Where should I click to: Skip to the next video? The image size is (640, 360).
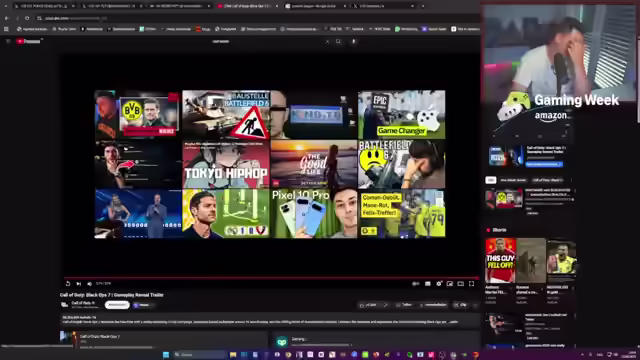[x=79, y=284]
